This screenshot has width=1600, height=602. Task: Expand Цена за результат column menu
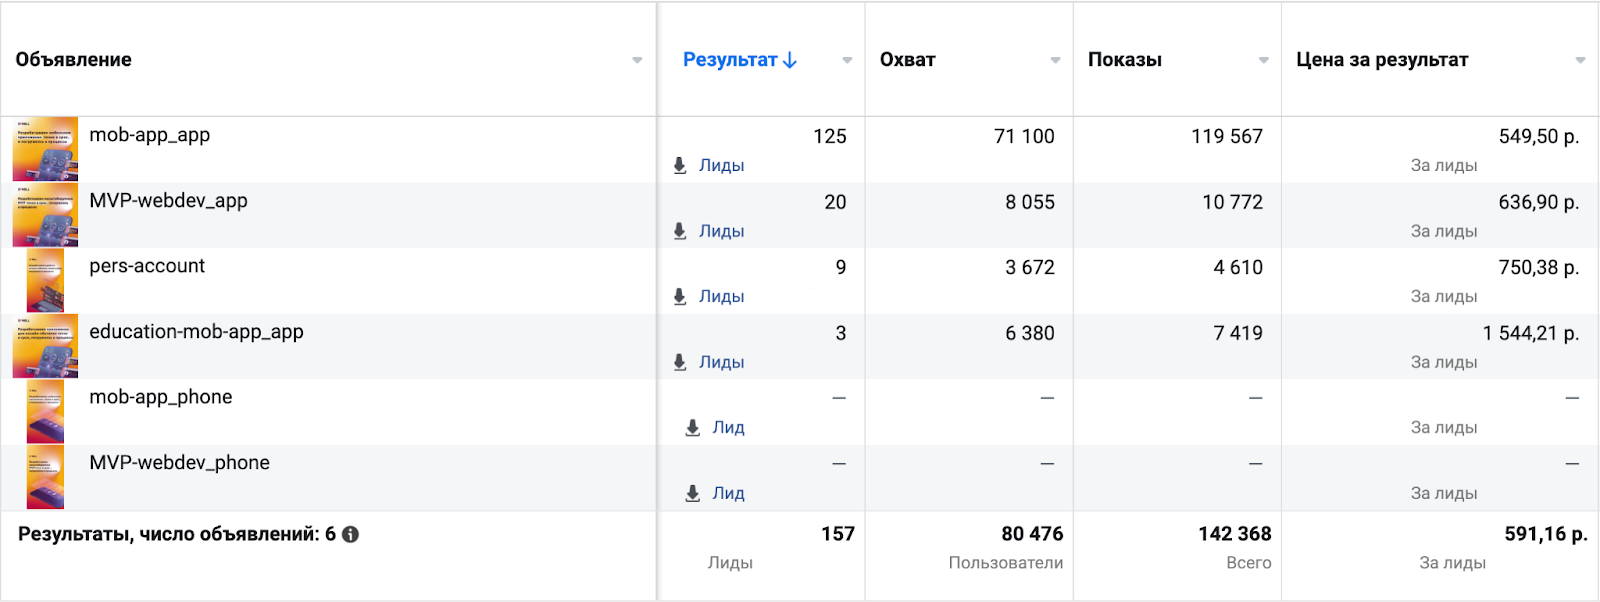(1580, 61)
